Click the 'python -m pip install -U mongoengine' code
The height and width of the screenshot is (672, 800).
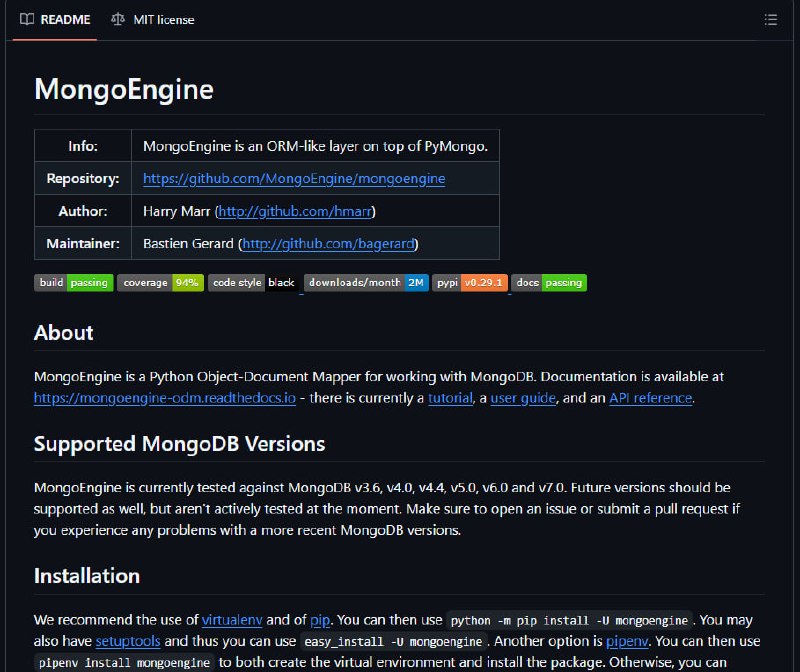tap(569, 620)
